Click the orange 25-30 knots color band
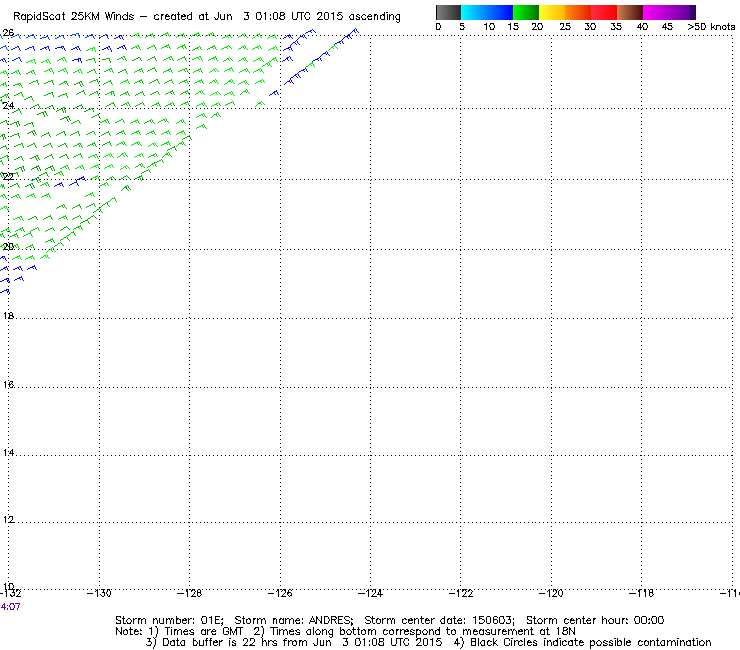 tap(578, 12)
